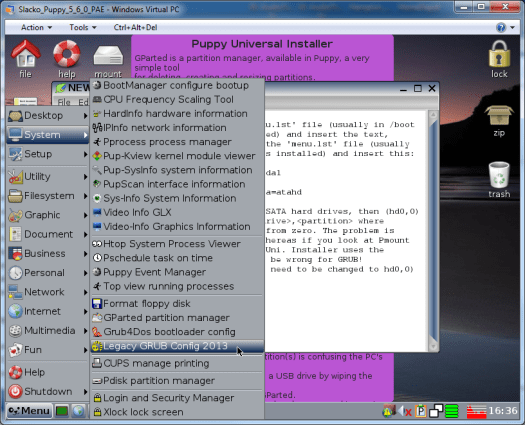Click the Virtual PC help question icon
The width and height of the screenshot is (525, 425).
click(x=501, y=27)
